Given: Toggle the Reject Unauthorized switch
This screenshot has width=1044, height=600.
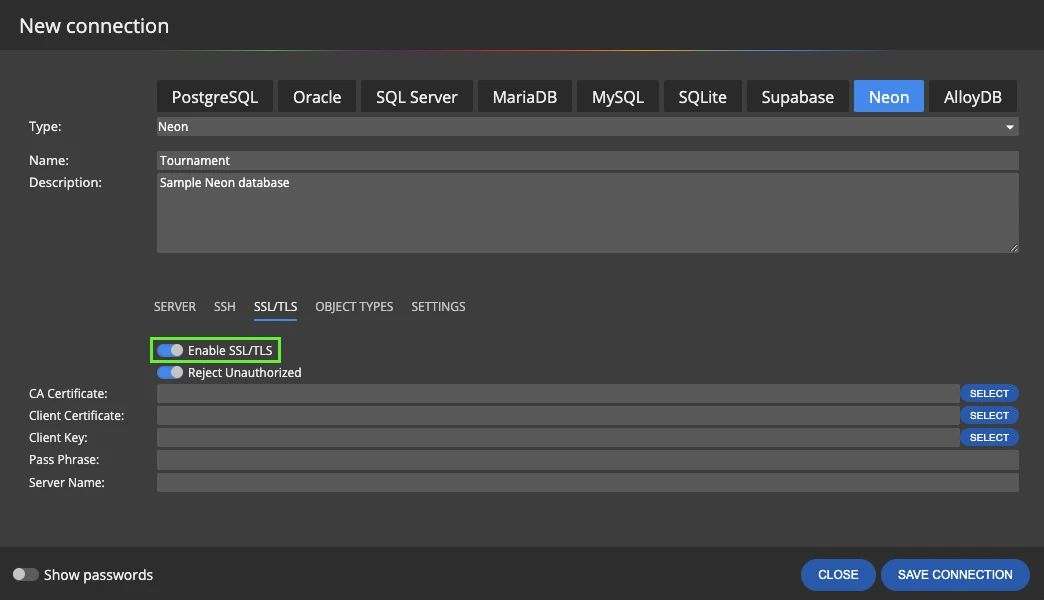Looking at the screenshot, I should coord(170,372).
